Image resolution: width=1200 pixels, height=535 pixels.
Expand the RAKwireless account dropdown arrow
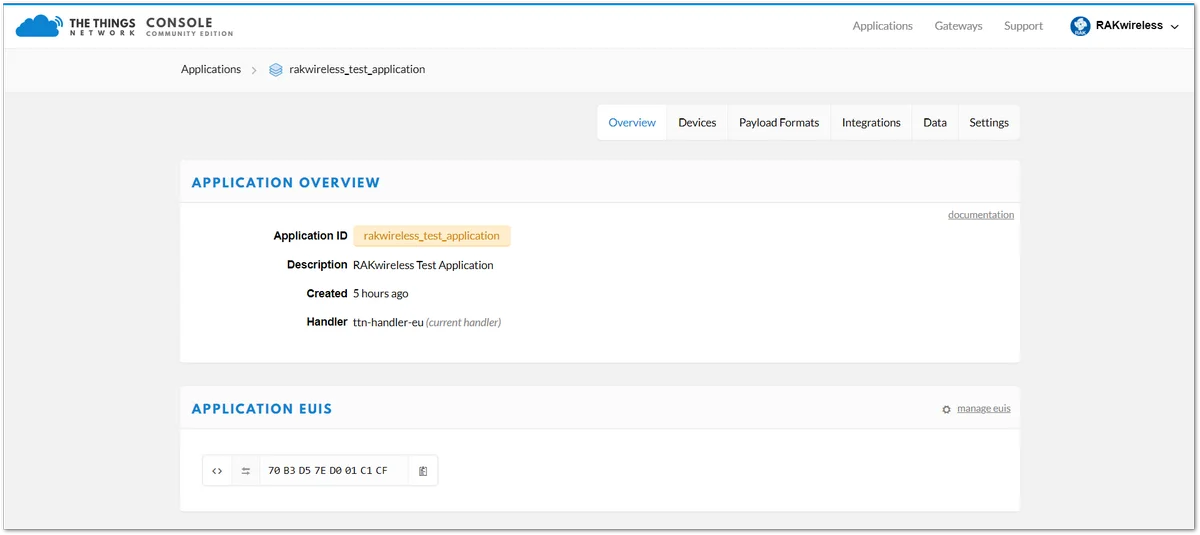(x=1174, y=27)
